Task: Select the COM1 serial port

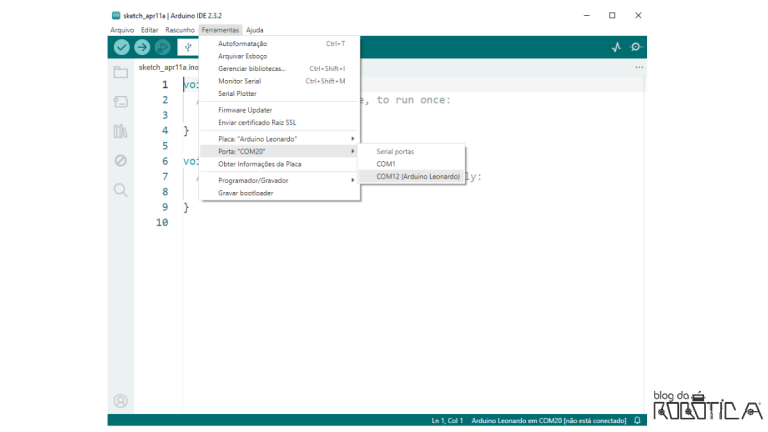Action: click(x=386, y=163)
